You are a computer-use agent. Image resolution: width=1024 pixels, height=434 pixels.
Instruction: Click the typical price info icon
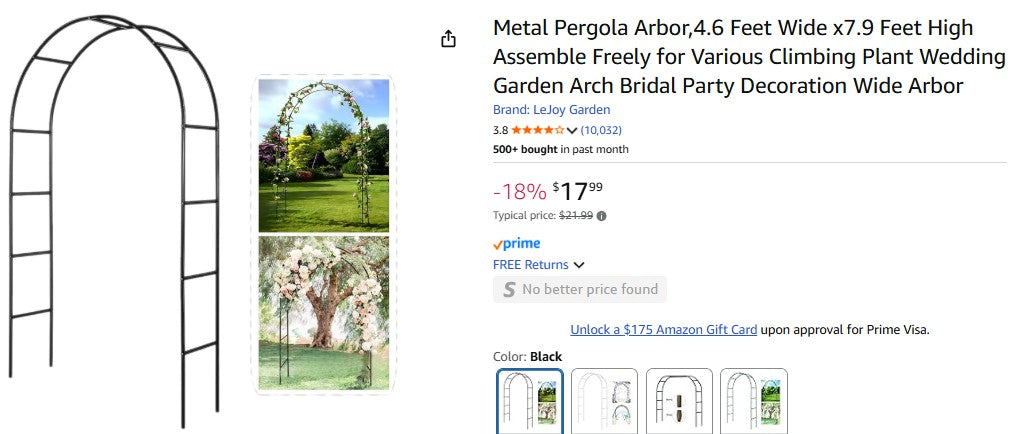coord(601,215)
